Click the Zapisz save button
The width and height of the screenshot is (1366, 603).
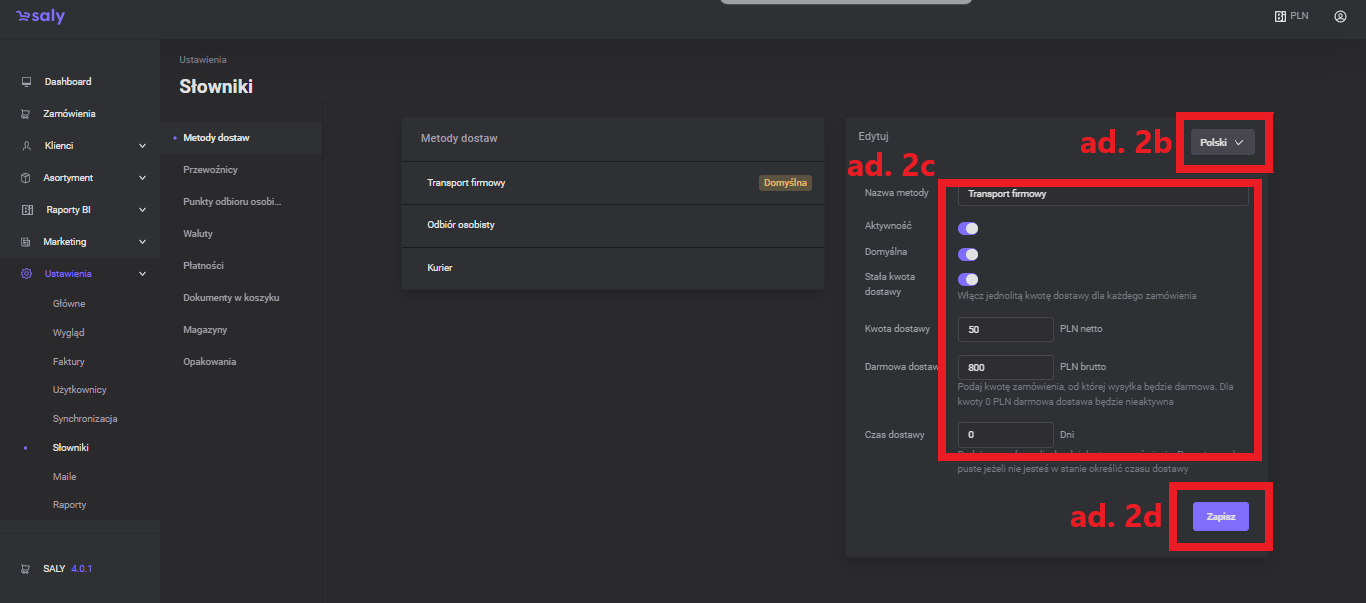point(1220,517)
